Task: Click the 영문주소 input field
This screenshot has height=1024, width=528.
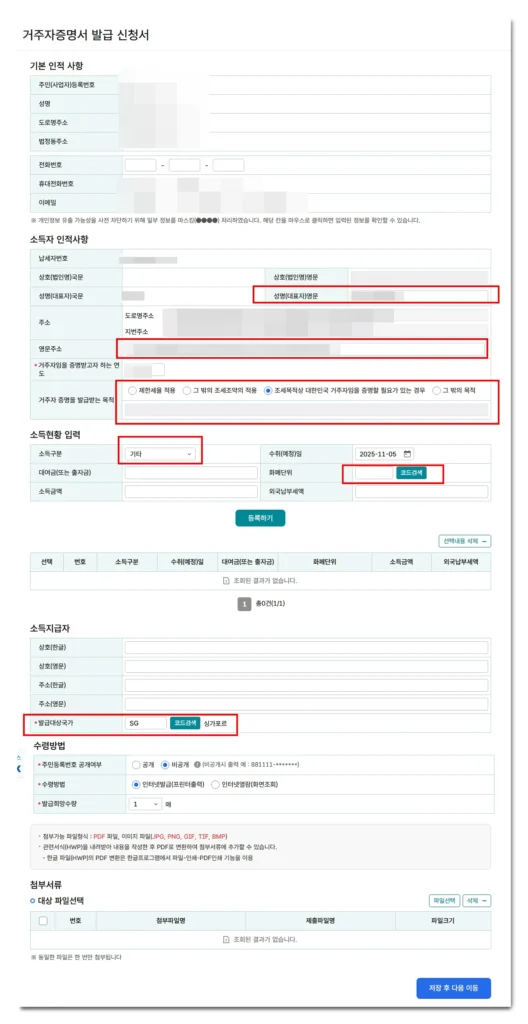Action: pos(305,349)
